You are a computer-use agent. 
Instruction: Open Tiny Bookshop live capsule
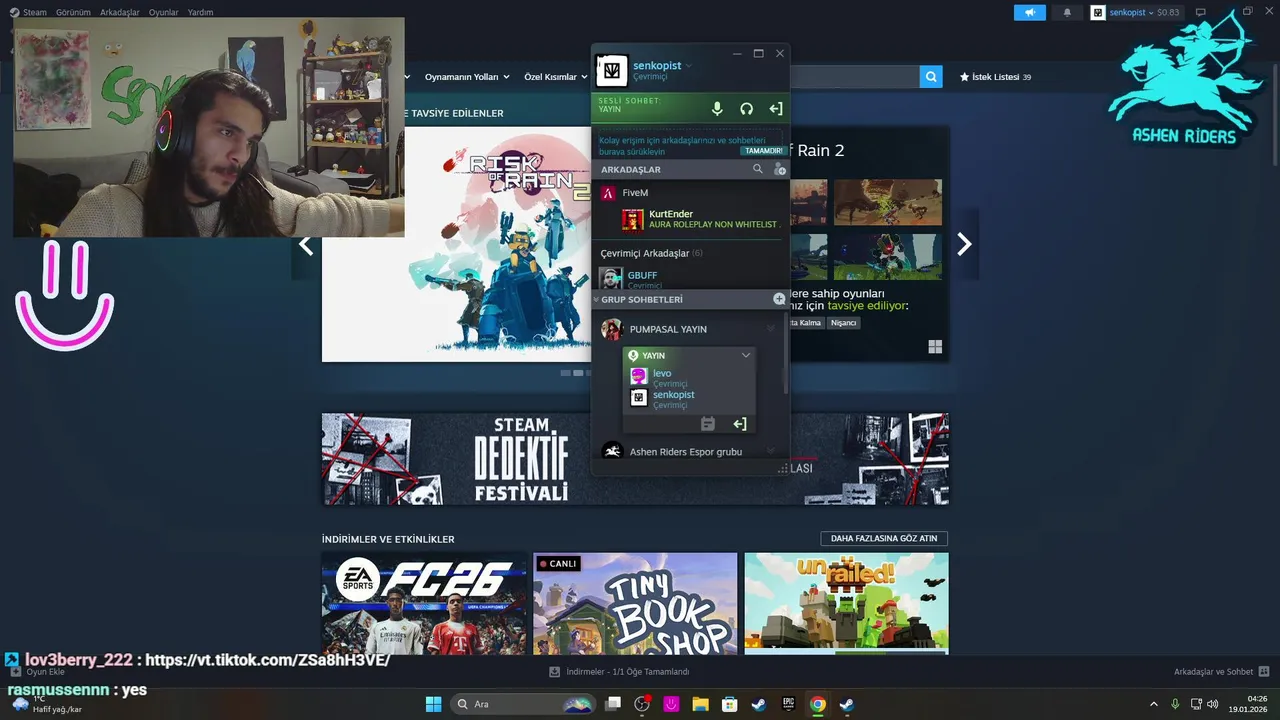pos(635,603)
